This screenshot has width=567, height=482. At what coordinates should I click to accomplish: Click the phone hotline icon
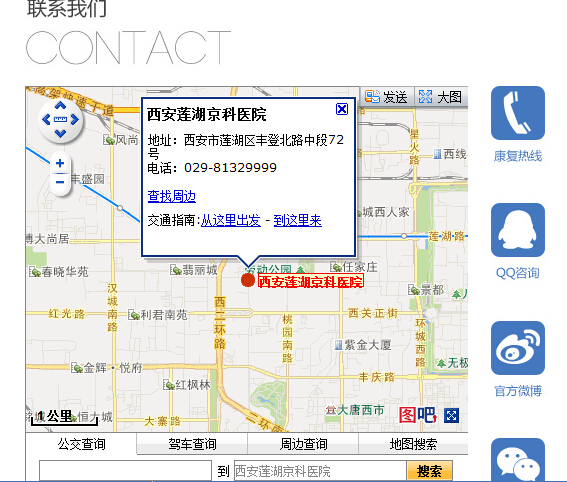click(518, 113)
